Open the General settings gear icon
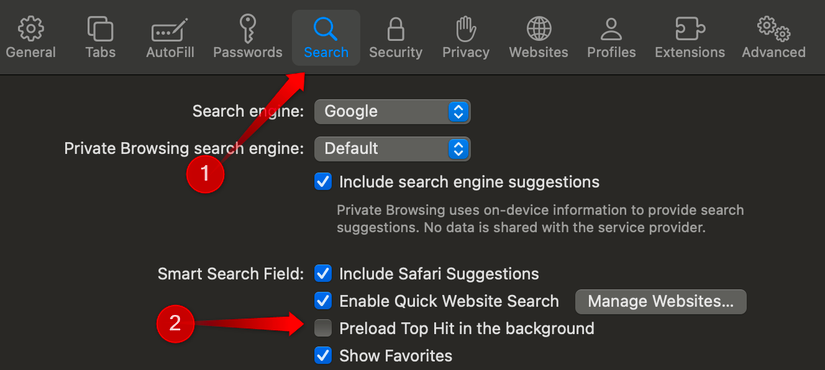 coord(31,28)
